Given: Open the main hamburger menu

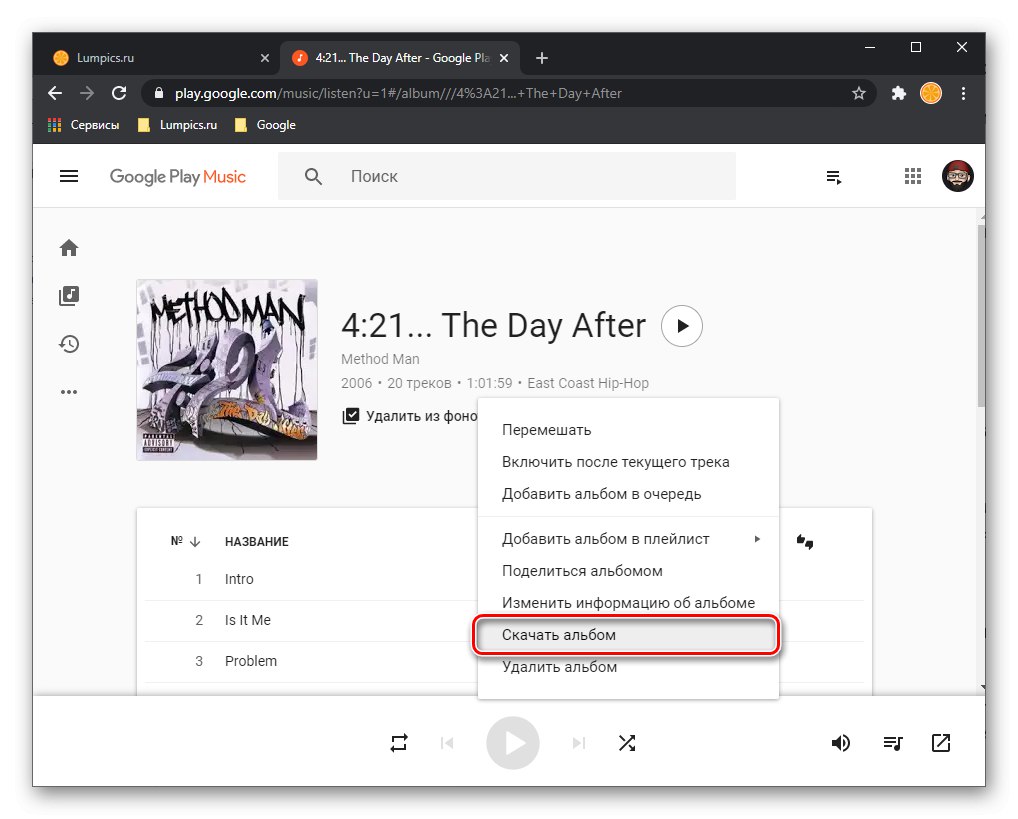Looking at the screenshot, I should (x=69, y=176).
